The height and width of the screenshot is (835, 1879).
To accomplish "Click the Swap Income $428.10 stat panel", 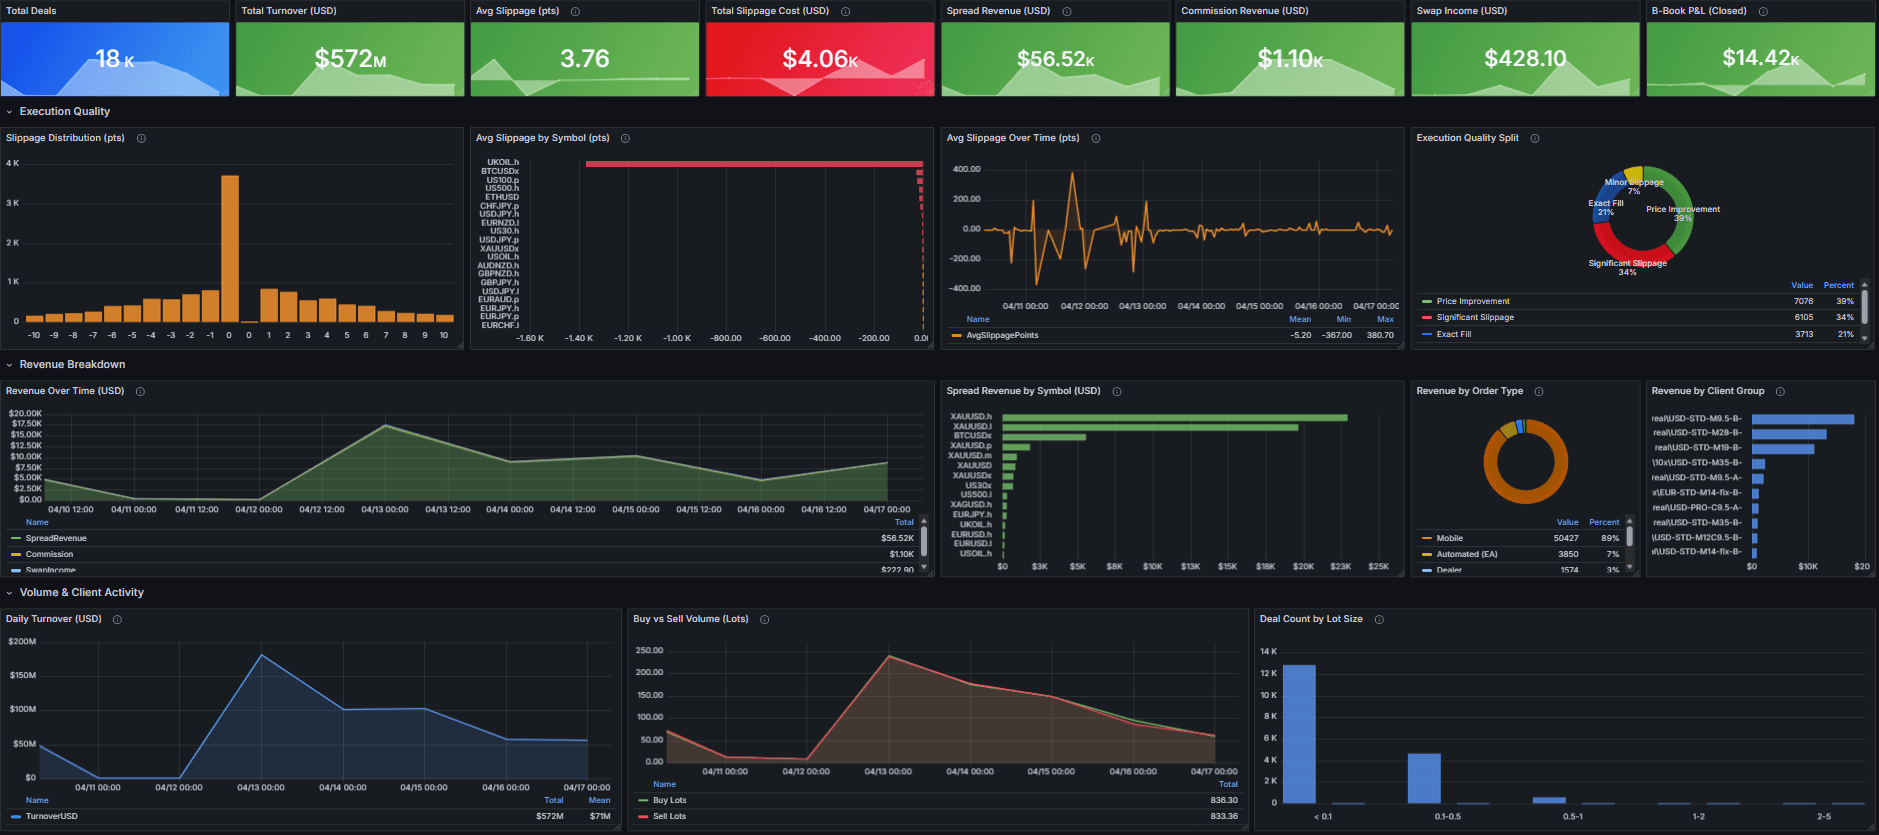I will (1525, 59).
